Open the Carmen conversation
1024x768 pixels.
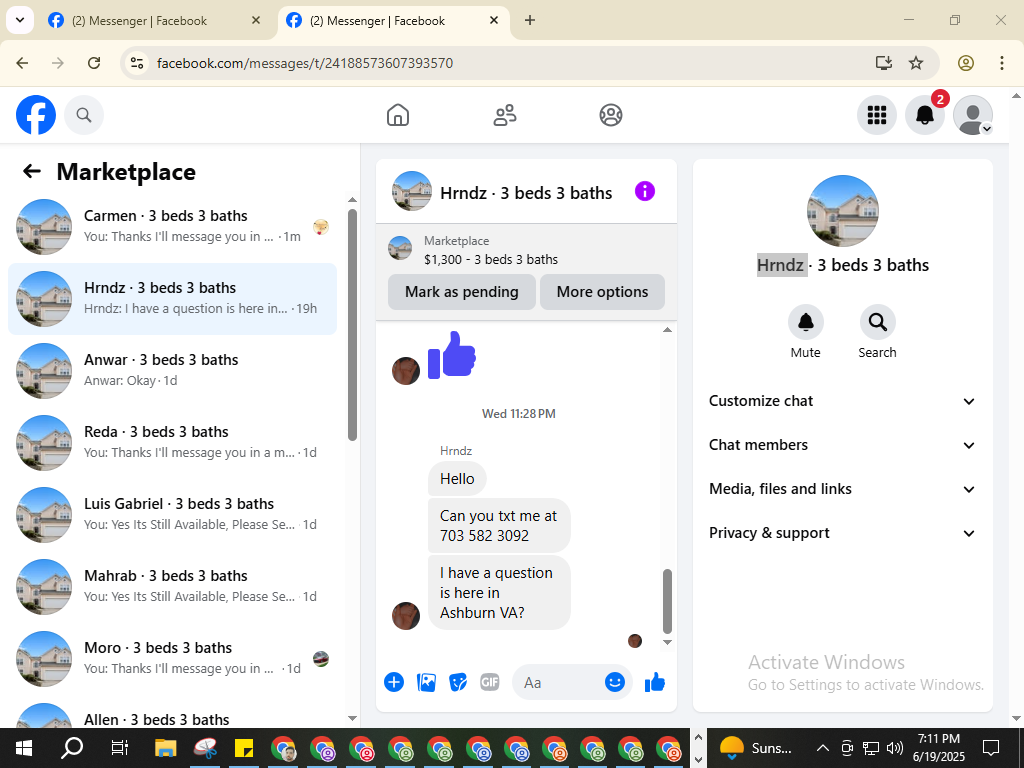pos(172,227)
